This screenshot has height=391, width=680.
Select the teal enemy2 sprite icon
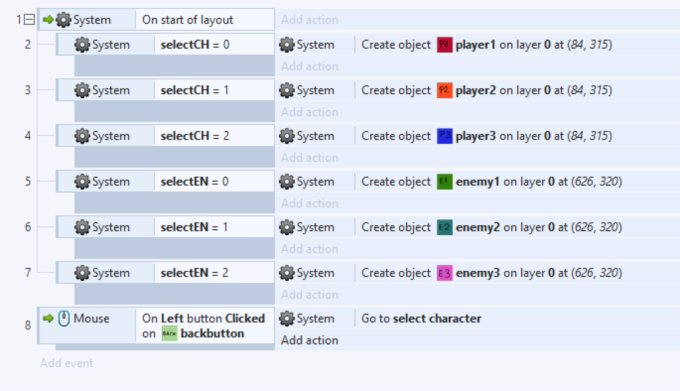point(445,227)
